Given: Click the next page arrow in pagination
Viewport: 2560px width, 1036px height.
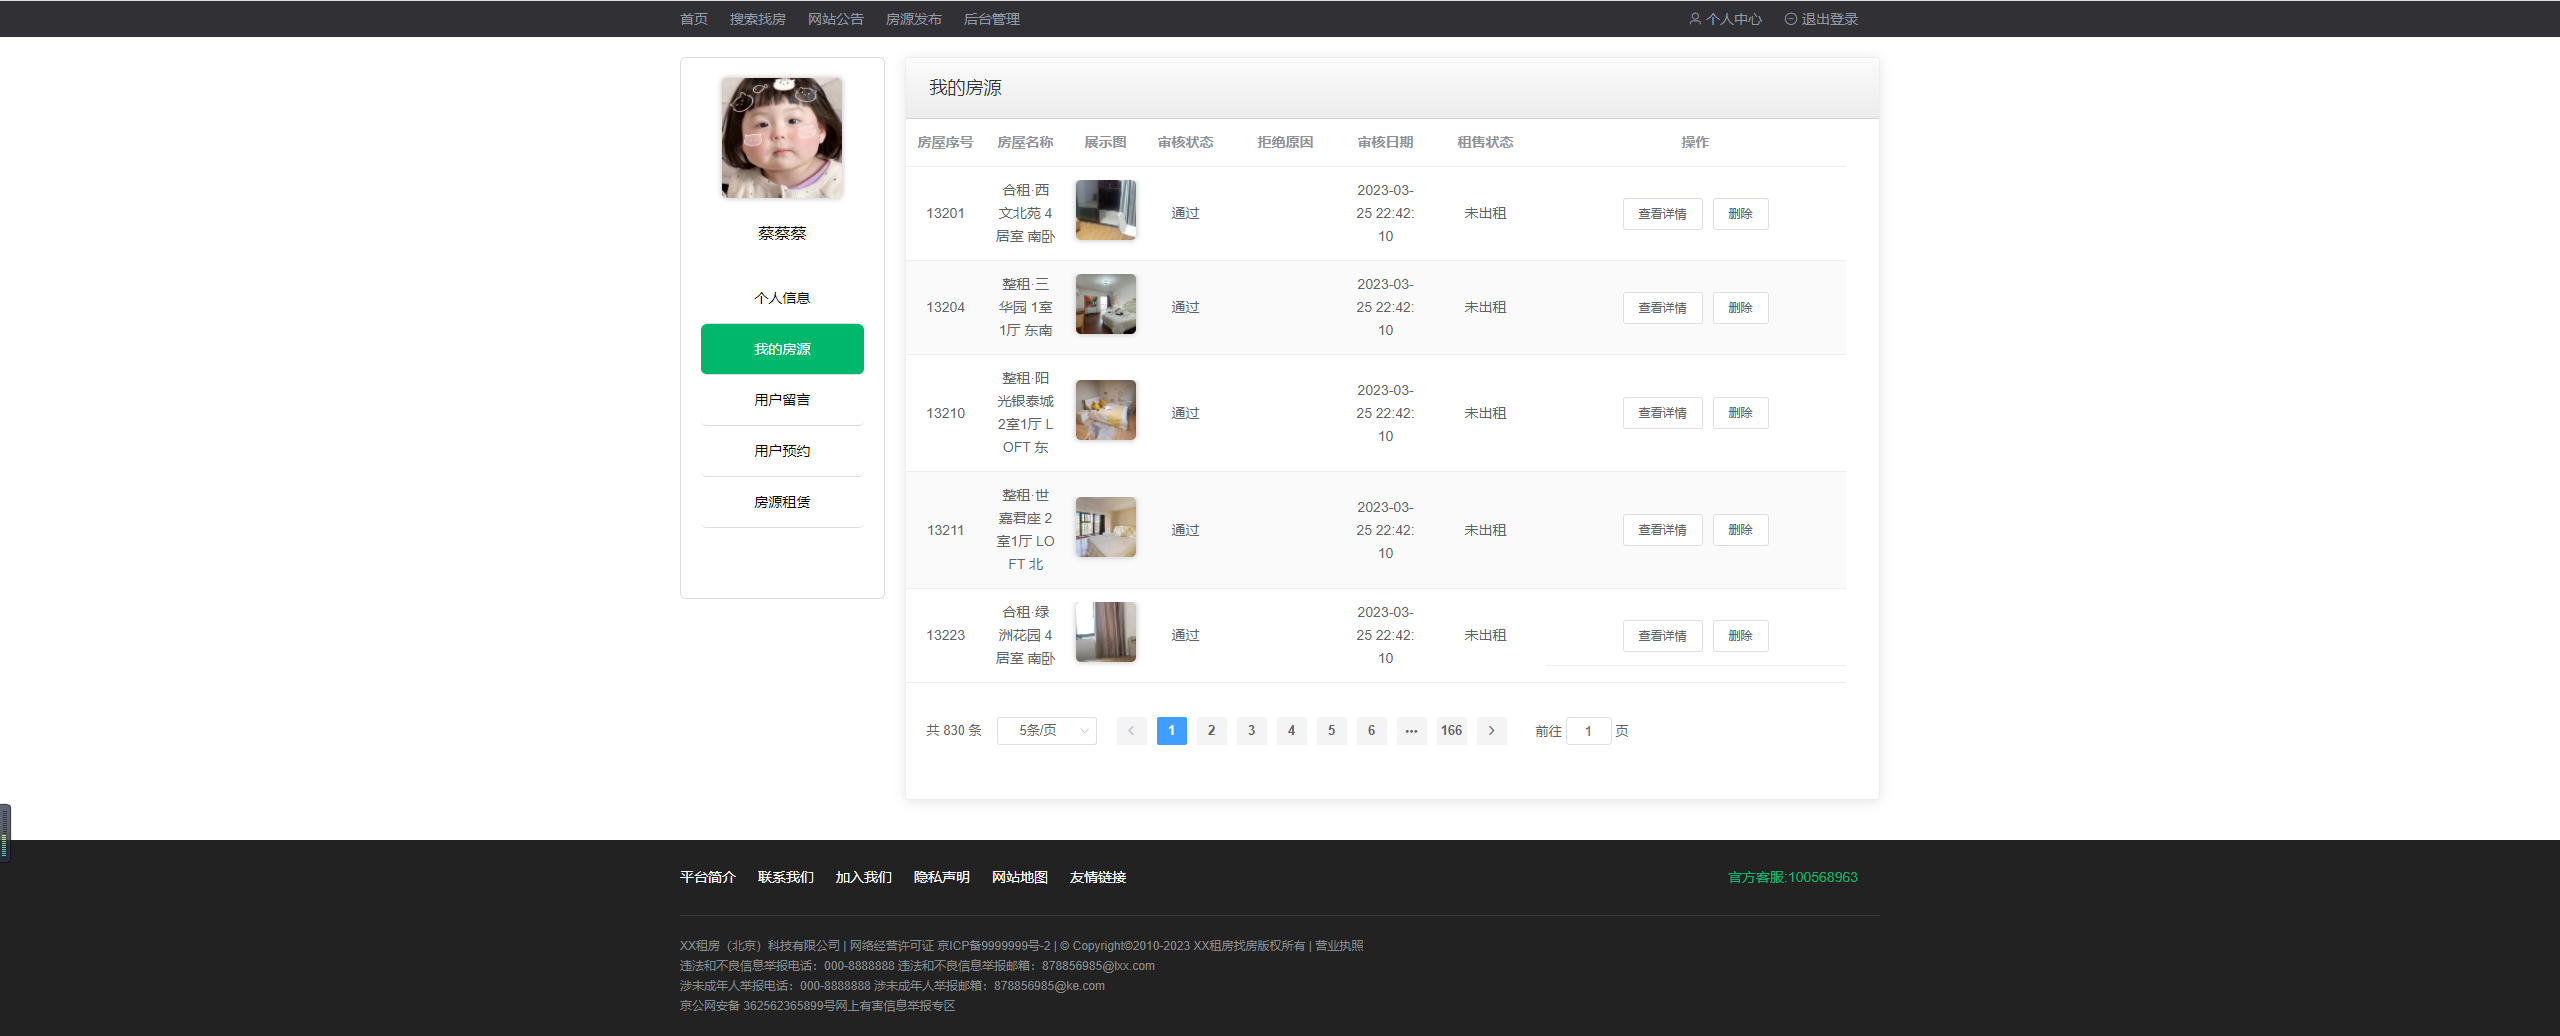Looking at the screenshot, I should [1491, 731].
